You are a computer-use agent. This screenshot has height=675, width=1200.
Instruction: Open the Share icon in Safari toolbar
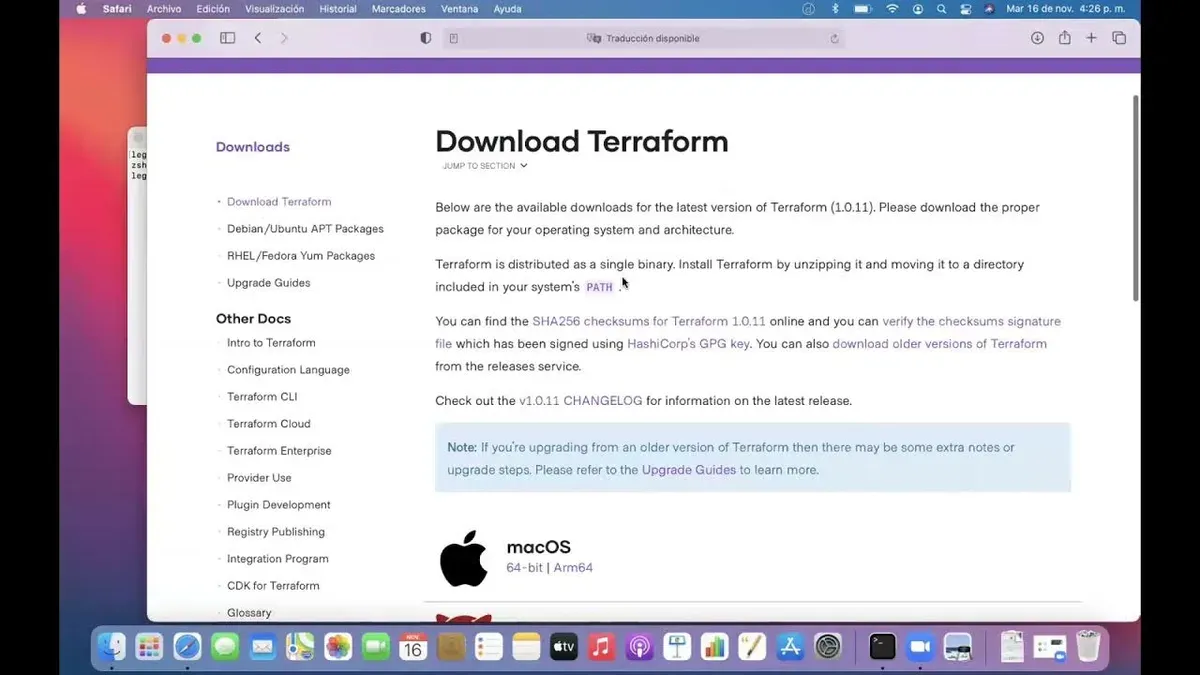(1064, 38)
